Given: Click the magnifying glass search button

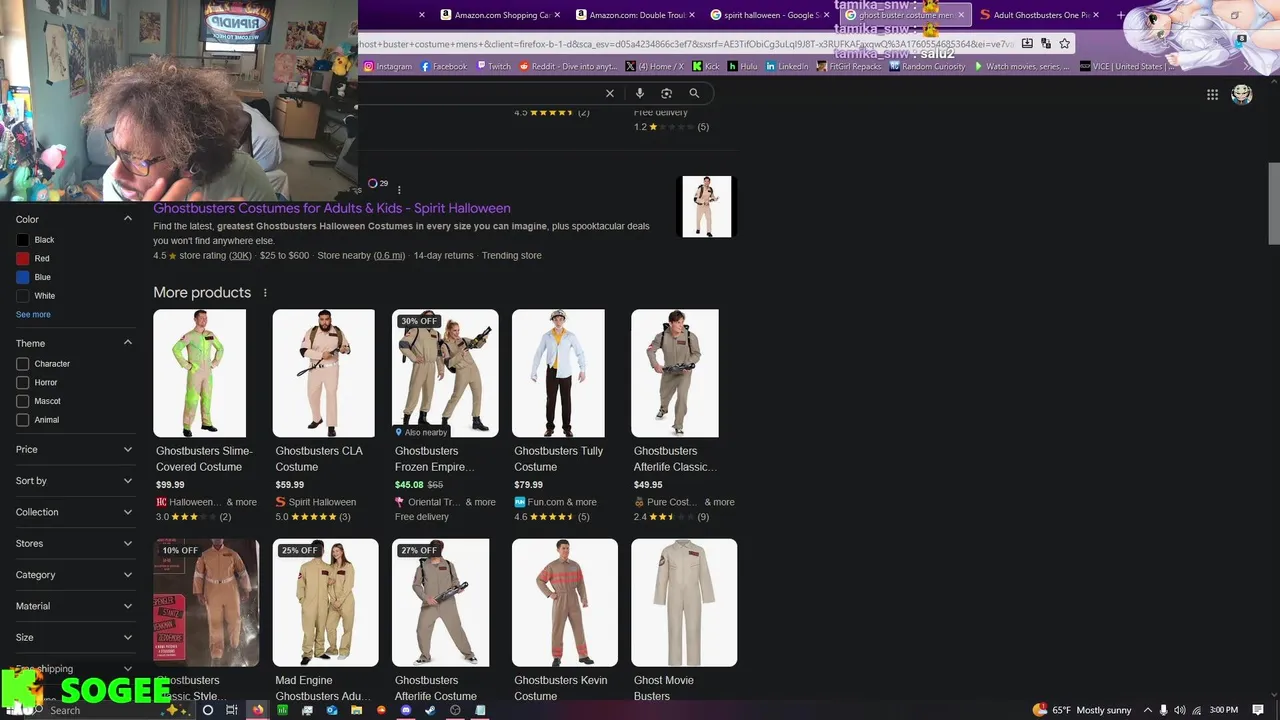Looking at the screenshot, I should pyautogui.click(x=694, y=93).
